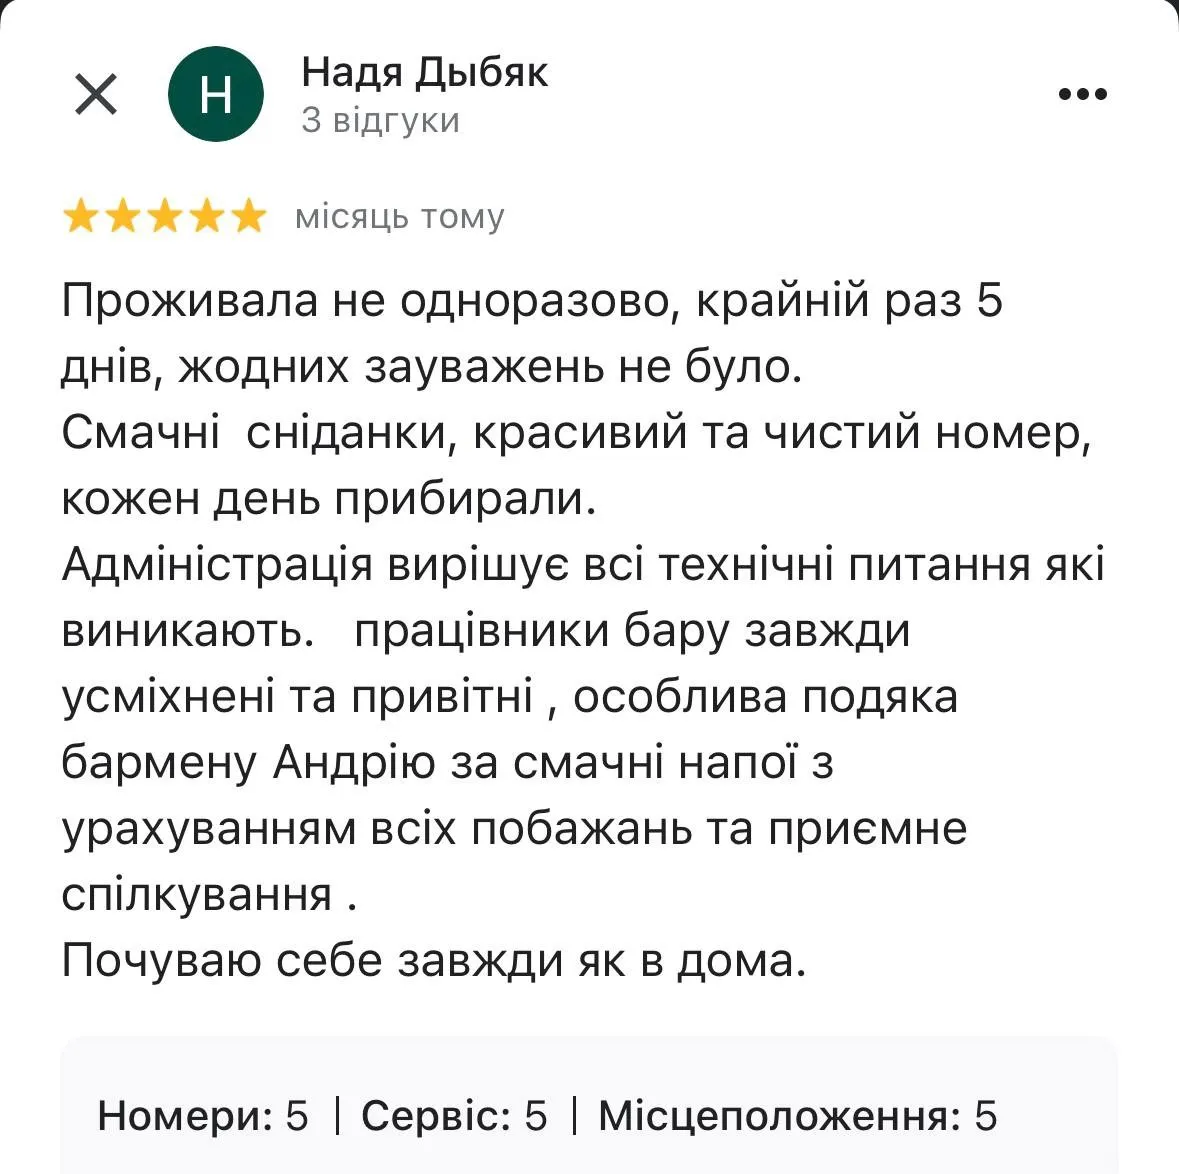This screenshot has width=1179, height=1174.
Task: Click the місяць тому timestamp
Action: 399,217
